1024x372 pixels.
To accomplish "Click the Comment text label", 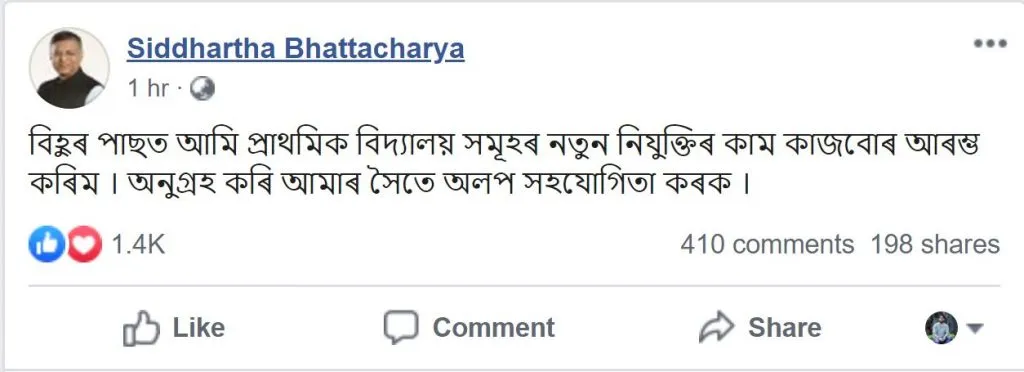I will pos(494,327).
